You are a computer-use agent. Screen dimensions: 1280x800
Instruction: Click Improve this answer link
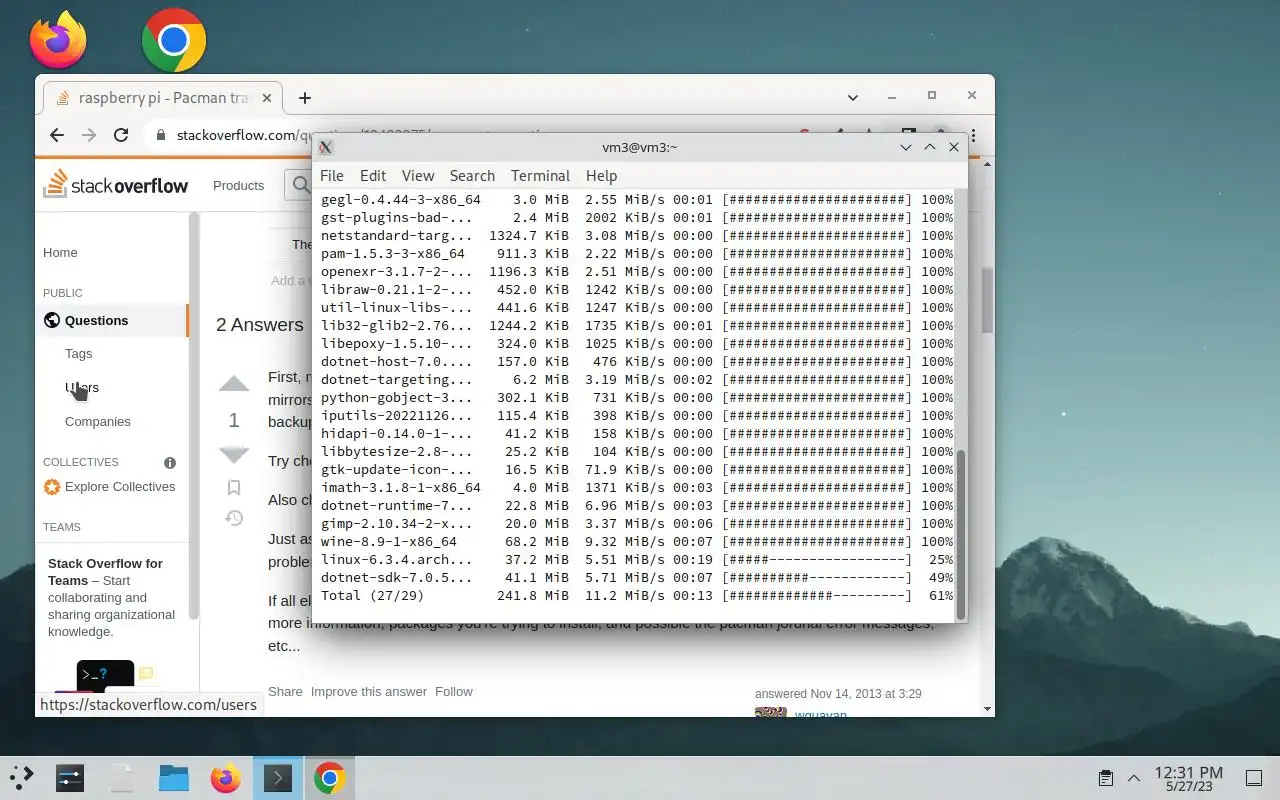pyautogui.click(x=369, y=692)
